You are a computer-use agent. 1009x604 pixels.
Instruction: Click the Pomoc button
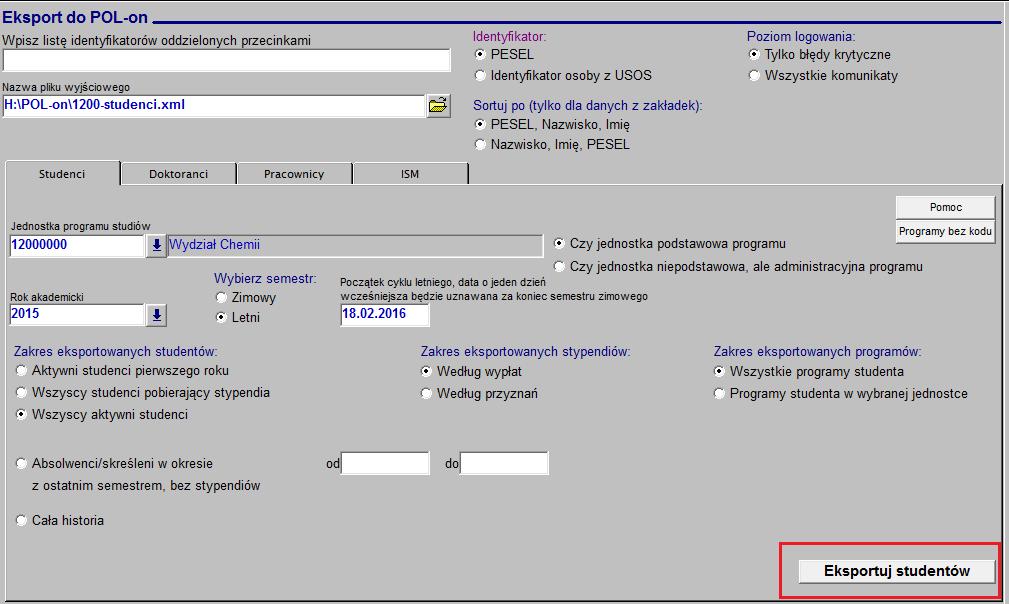coord(945,207)
